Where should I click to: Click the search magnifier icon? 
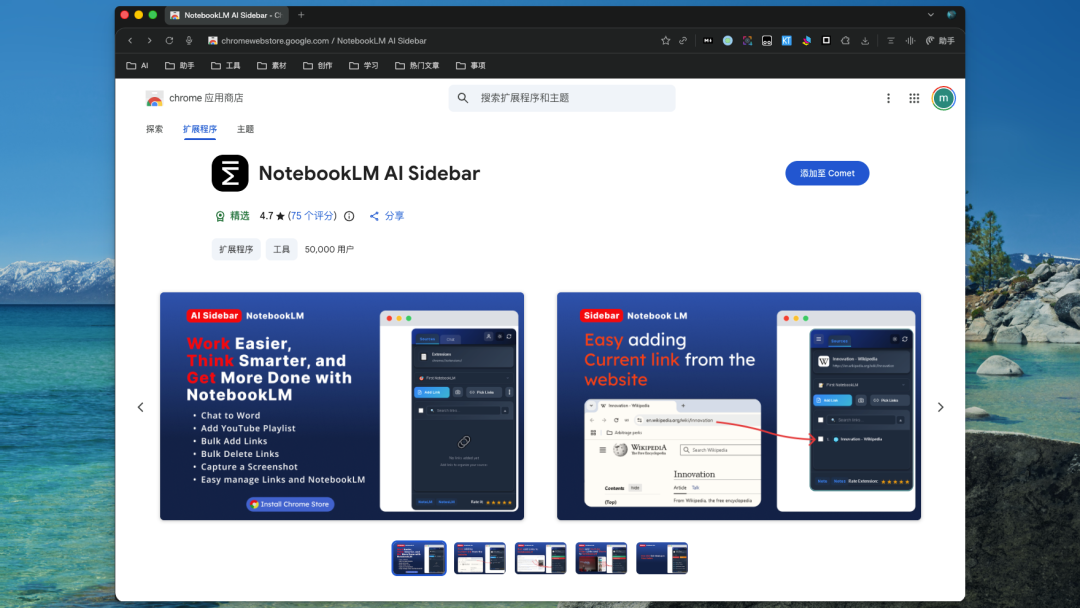(463, 98)
